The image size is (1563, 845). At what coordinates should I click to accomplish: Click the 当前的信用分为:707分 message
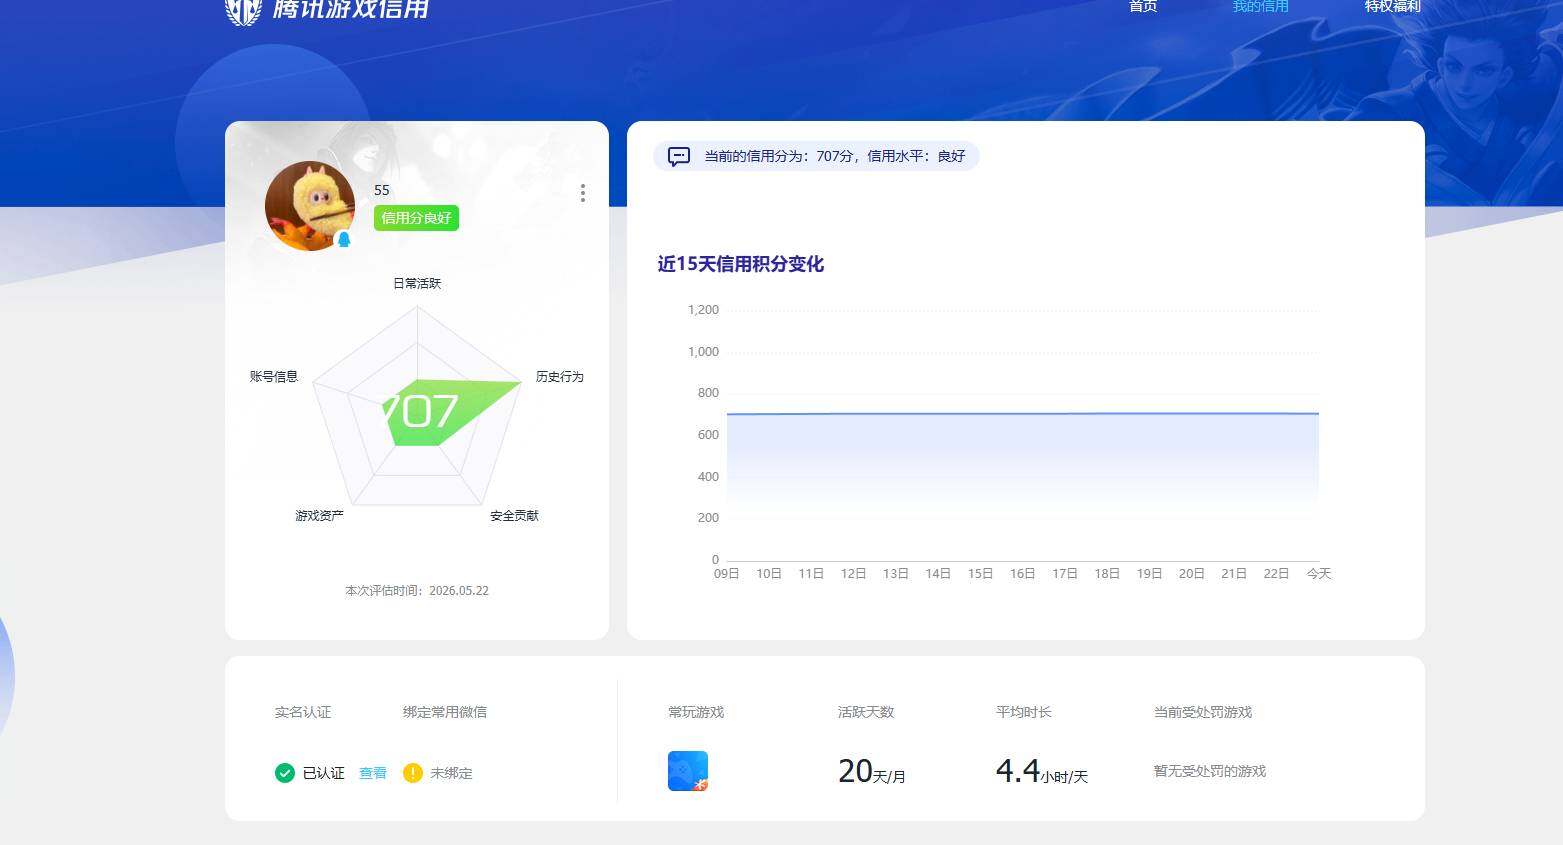pos(835,156)
